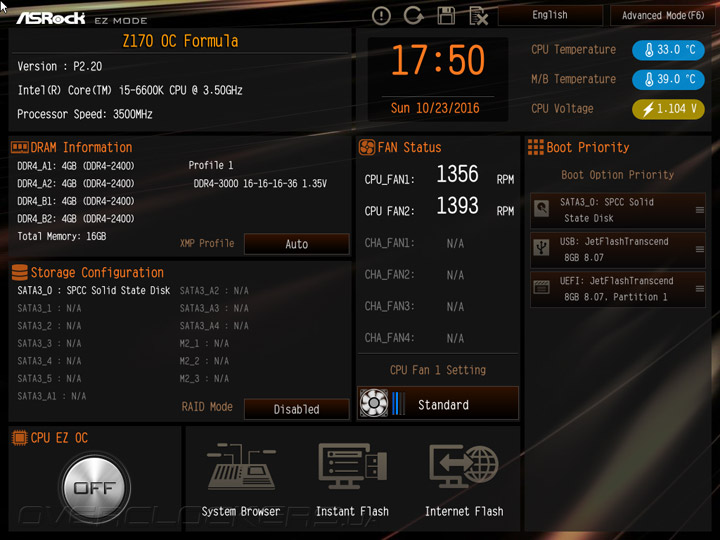This screenshot has width=720, height=540.
Task: Click the circular reload defaults icon
Action: (x=413, y=16)
